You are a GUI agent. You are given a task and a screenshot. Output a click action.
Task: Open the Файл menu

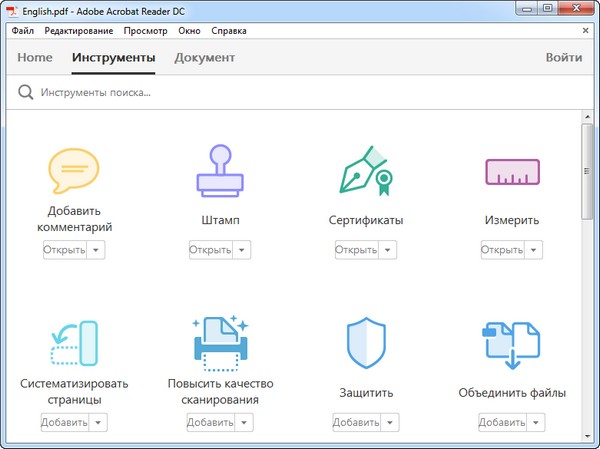click(x=23, y=31)
